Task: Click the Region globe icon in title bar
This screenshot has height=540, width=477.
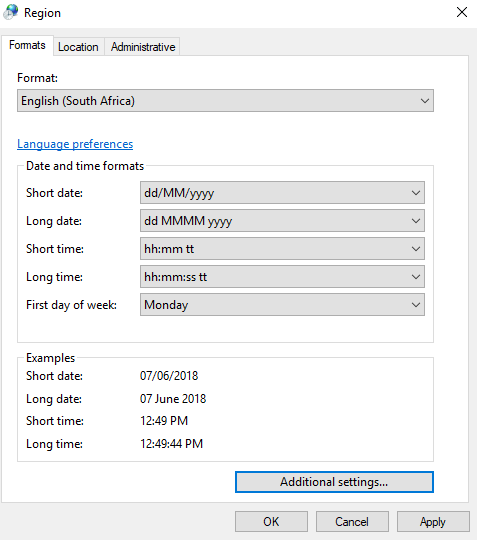Action: [x=10, y=12]
